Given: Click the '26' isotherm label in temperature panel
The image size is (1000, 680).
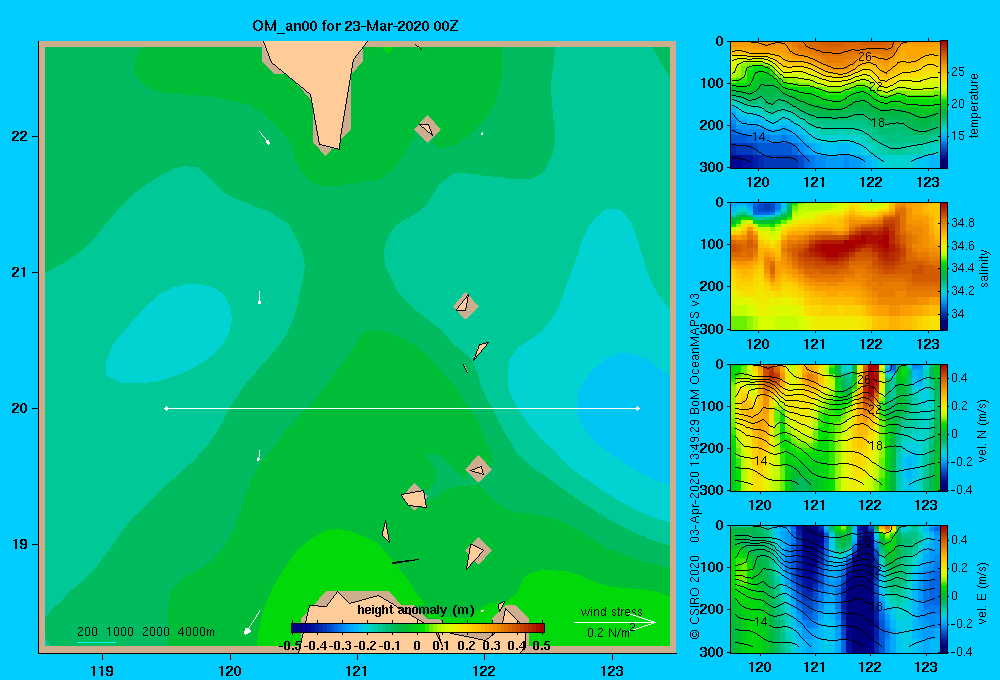Looking at the screenshot, I should click(864, 56).
